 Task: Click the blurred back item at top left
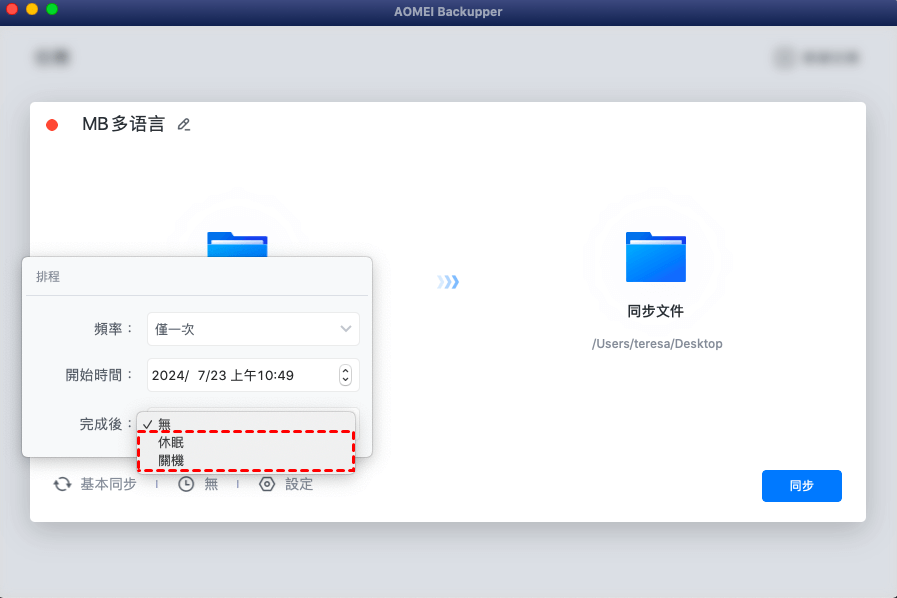click(52, 57)
